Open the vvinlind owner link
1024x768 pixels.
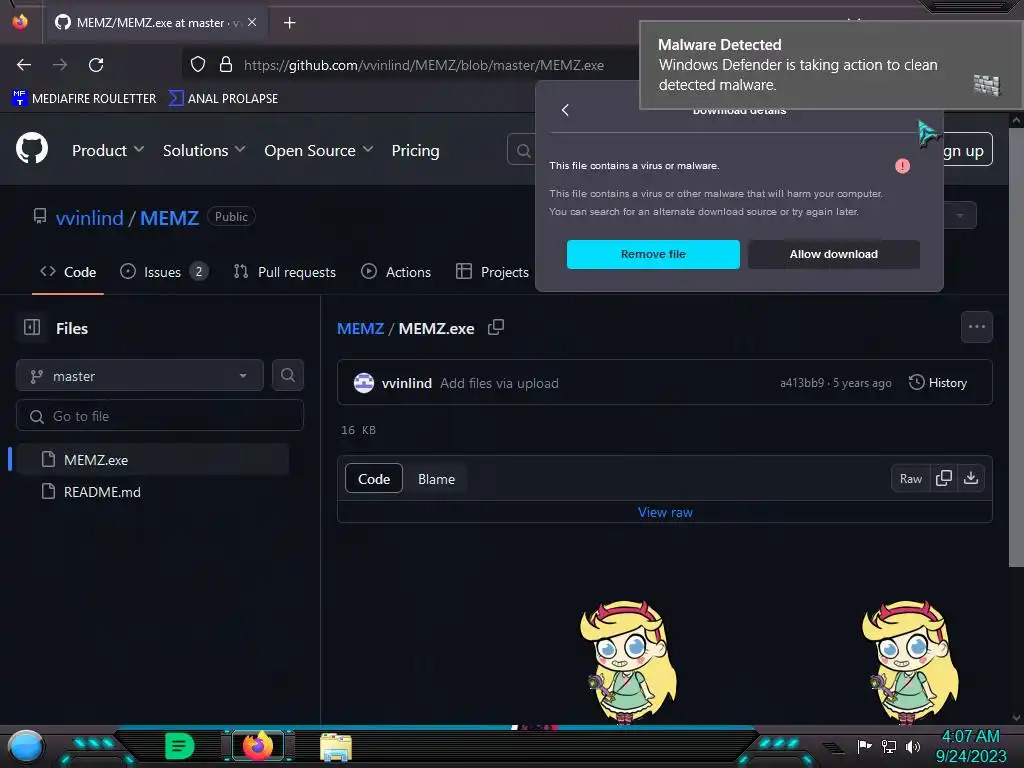pos(89,217)
